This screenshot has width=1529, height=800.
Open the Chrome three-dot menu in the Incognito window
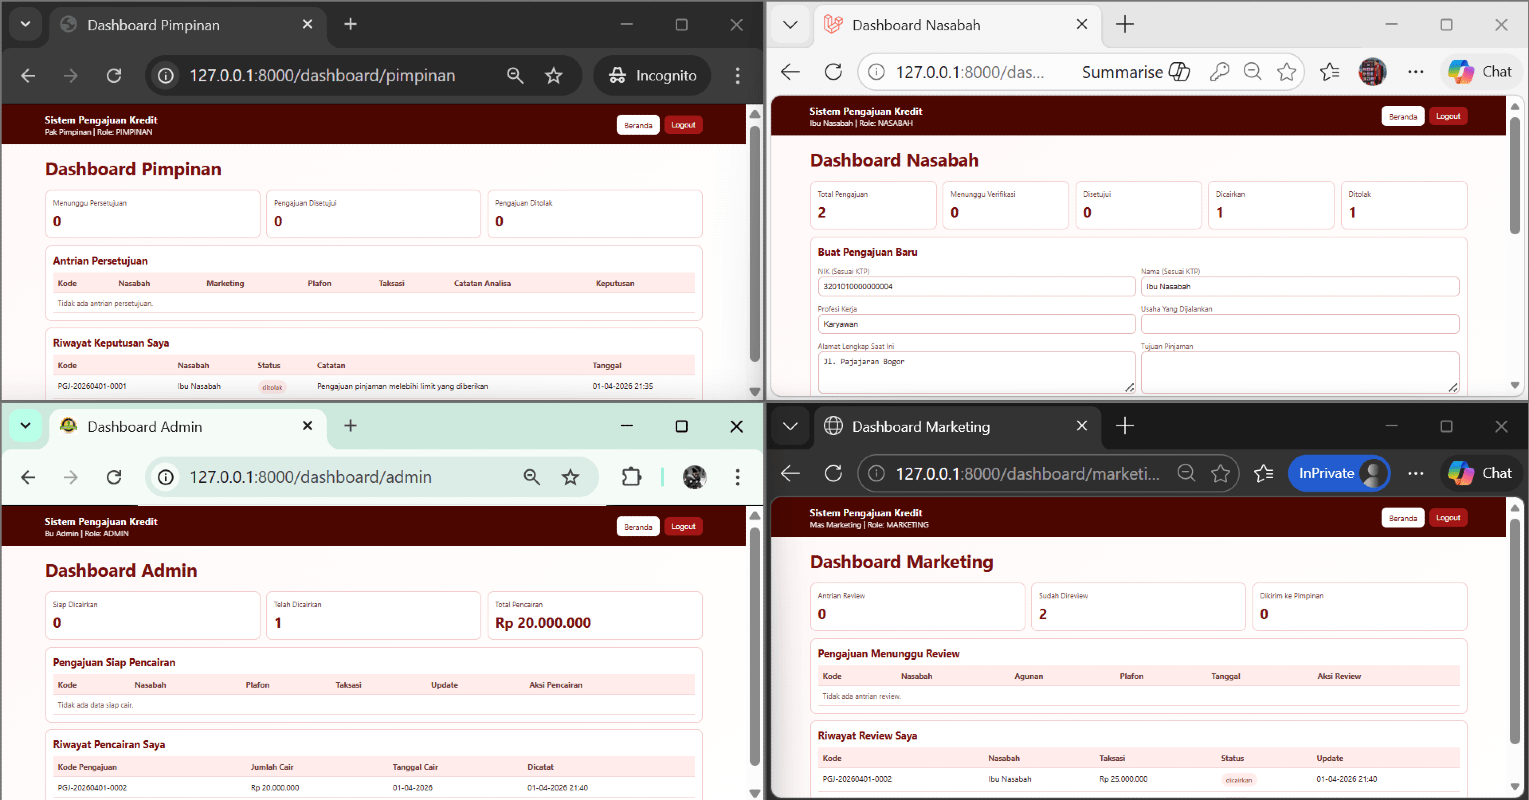point(737,75)
